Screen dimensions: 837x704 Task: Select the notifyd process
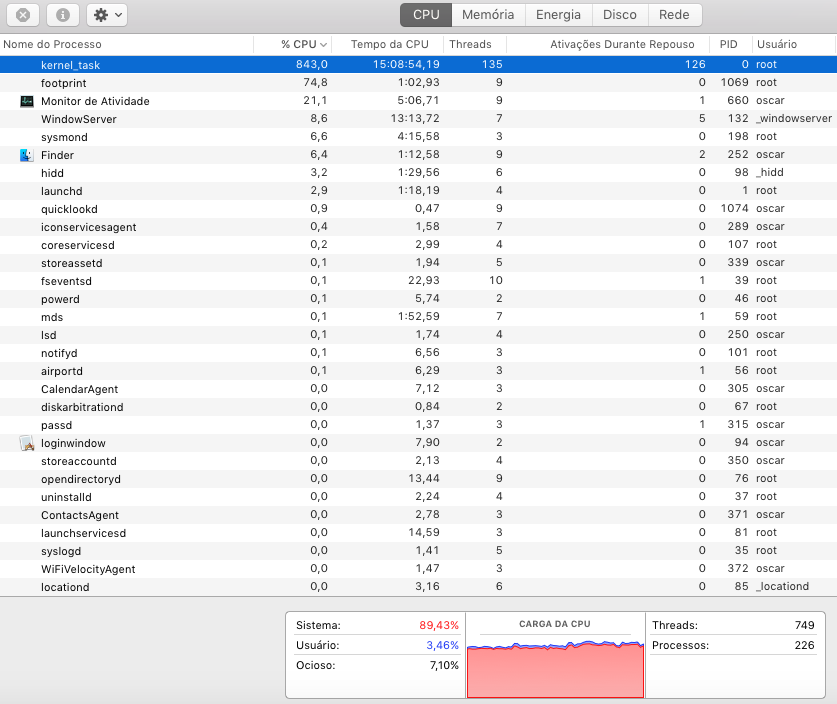(x=418, y=353)
